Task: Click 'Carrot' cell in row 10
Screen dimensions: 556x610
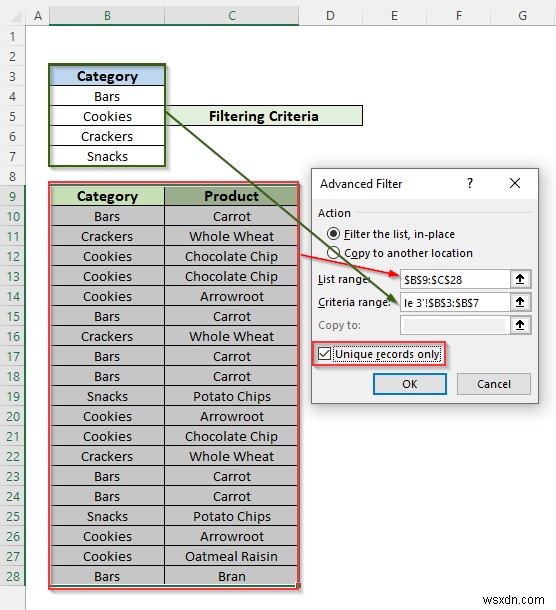Action: (x=232, y=216)
